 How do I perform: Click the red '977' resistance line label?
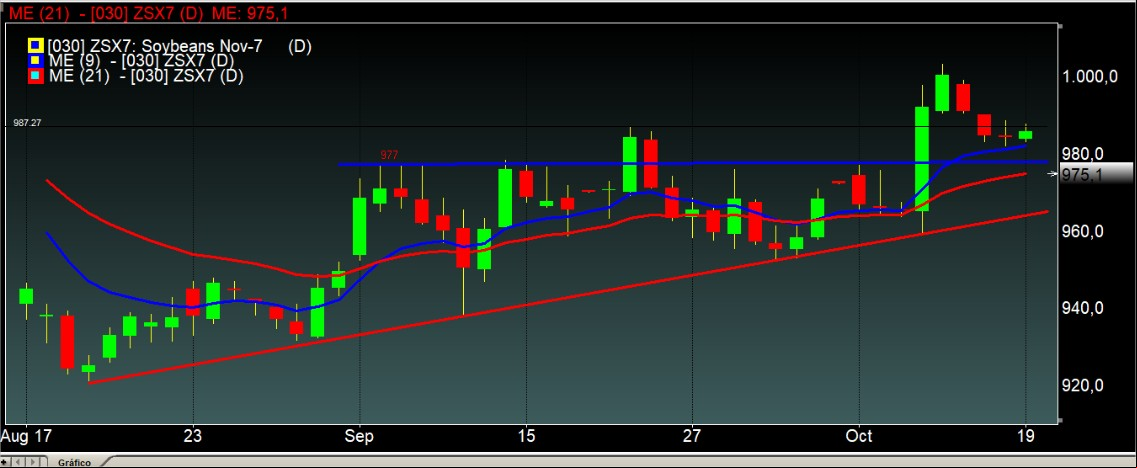click(389, 155)
